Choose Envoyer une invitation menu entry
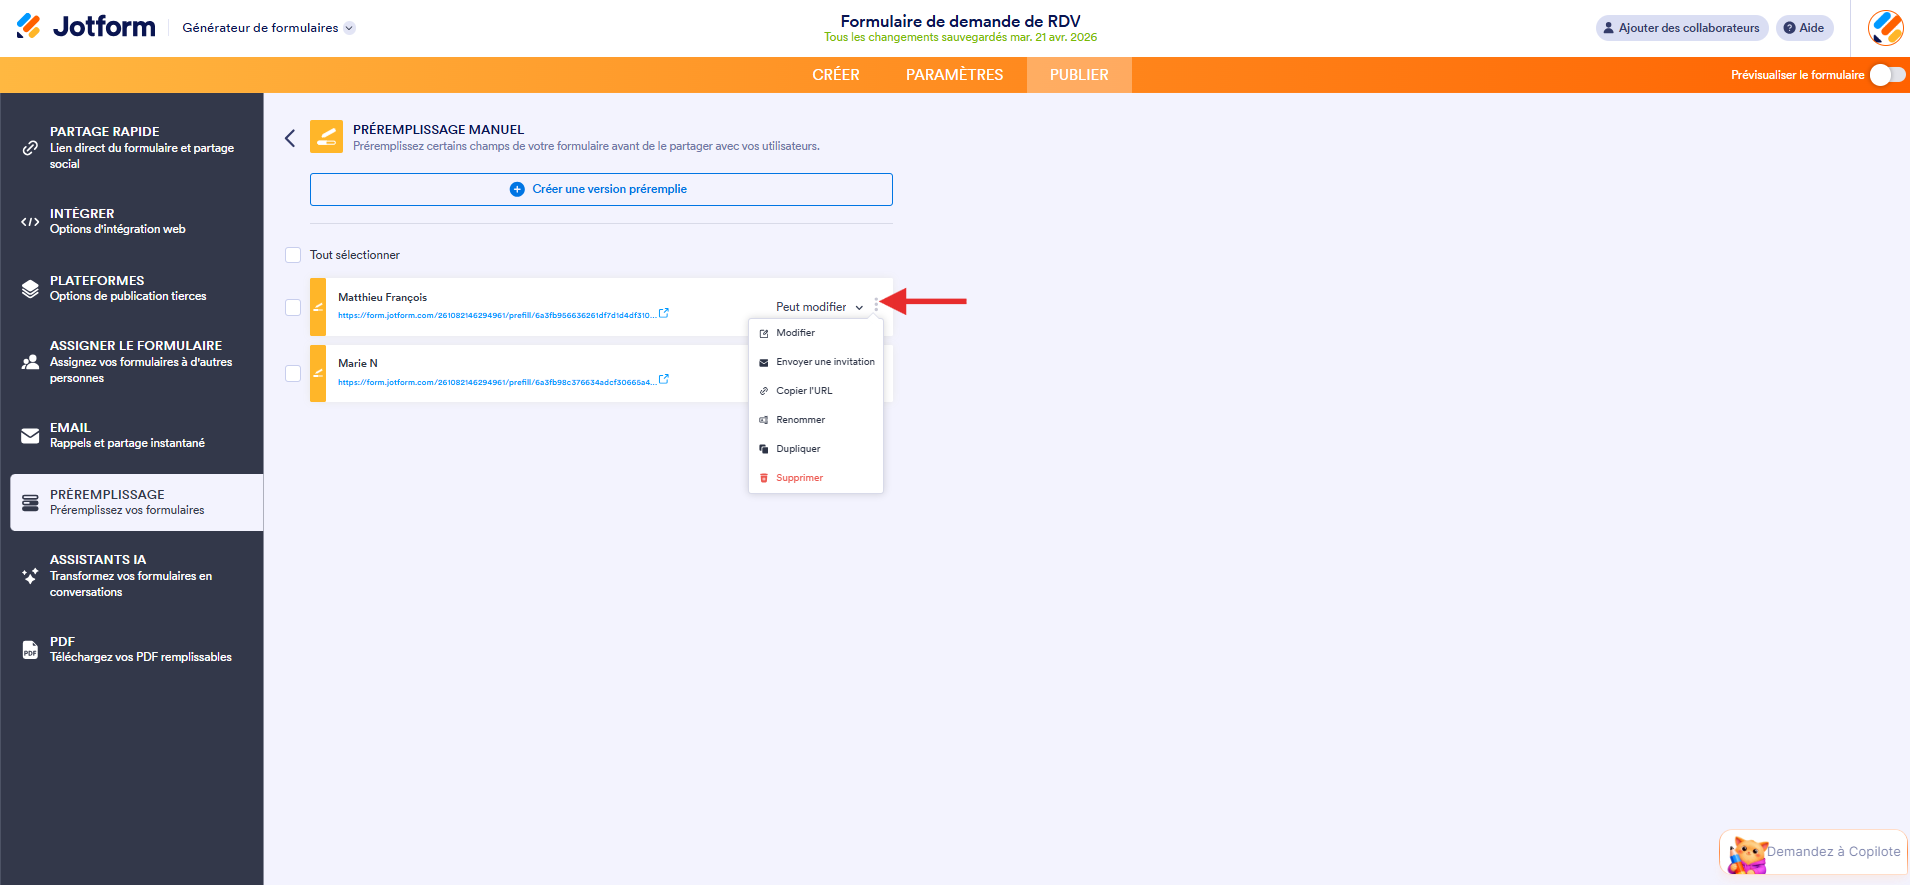Screen dimensions: 1910x885 [816, 362]
